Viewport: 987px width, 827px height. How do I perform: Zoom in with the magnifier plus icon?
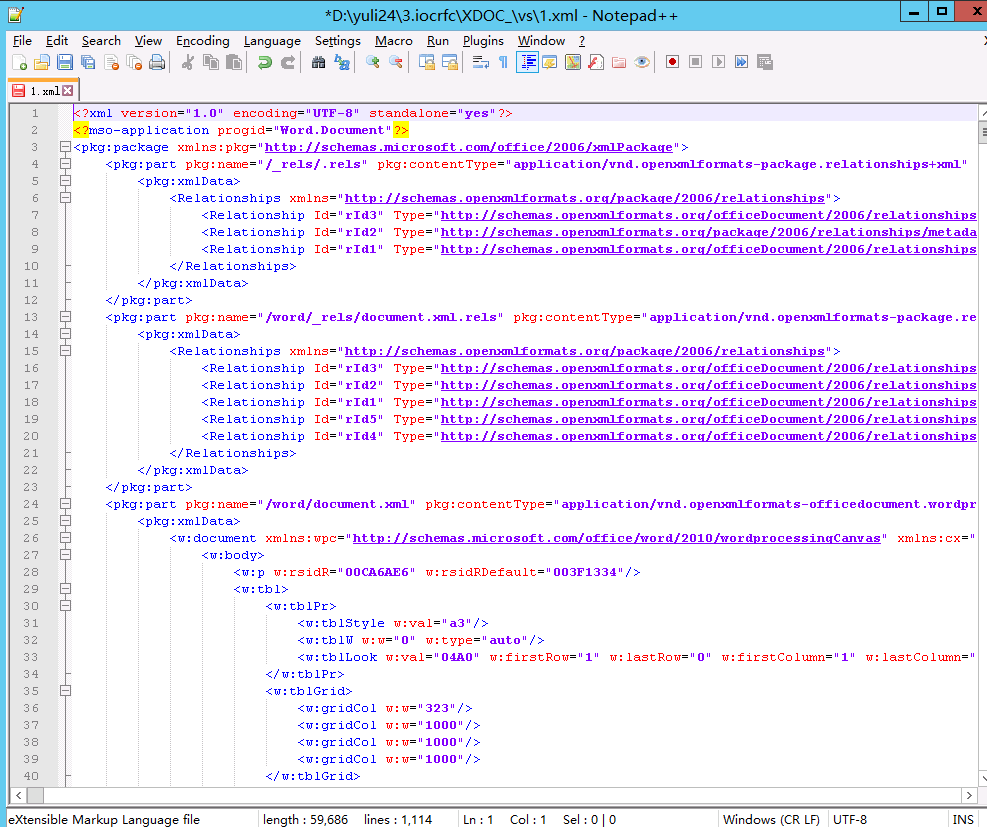coord(373,62)
